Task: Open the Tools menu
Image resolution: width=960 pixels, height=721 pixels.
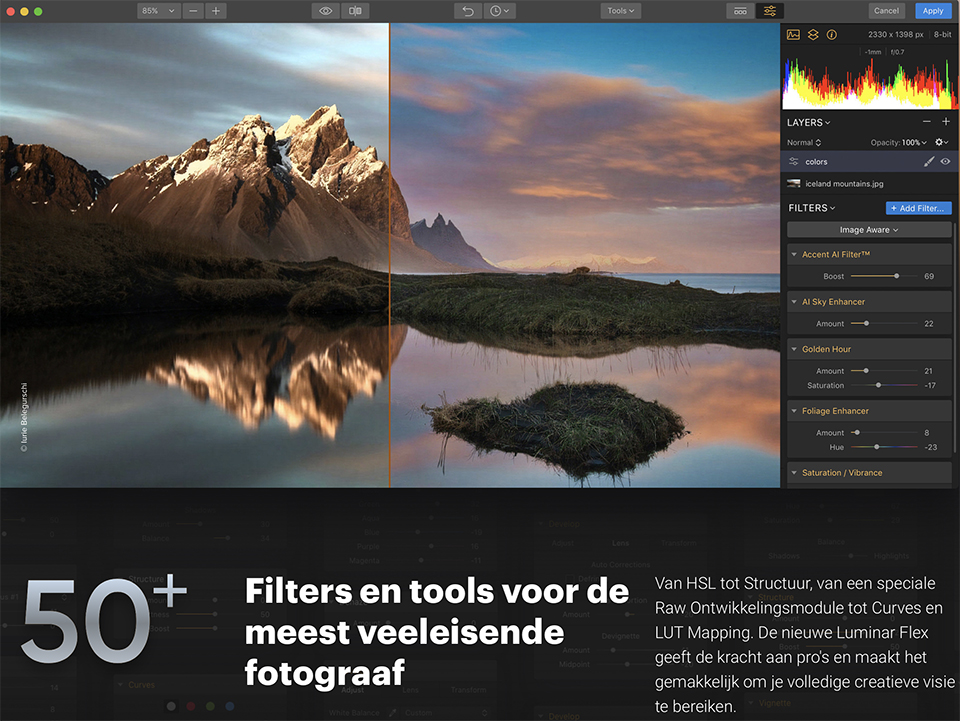Action: coord(620,11)
